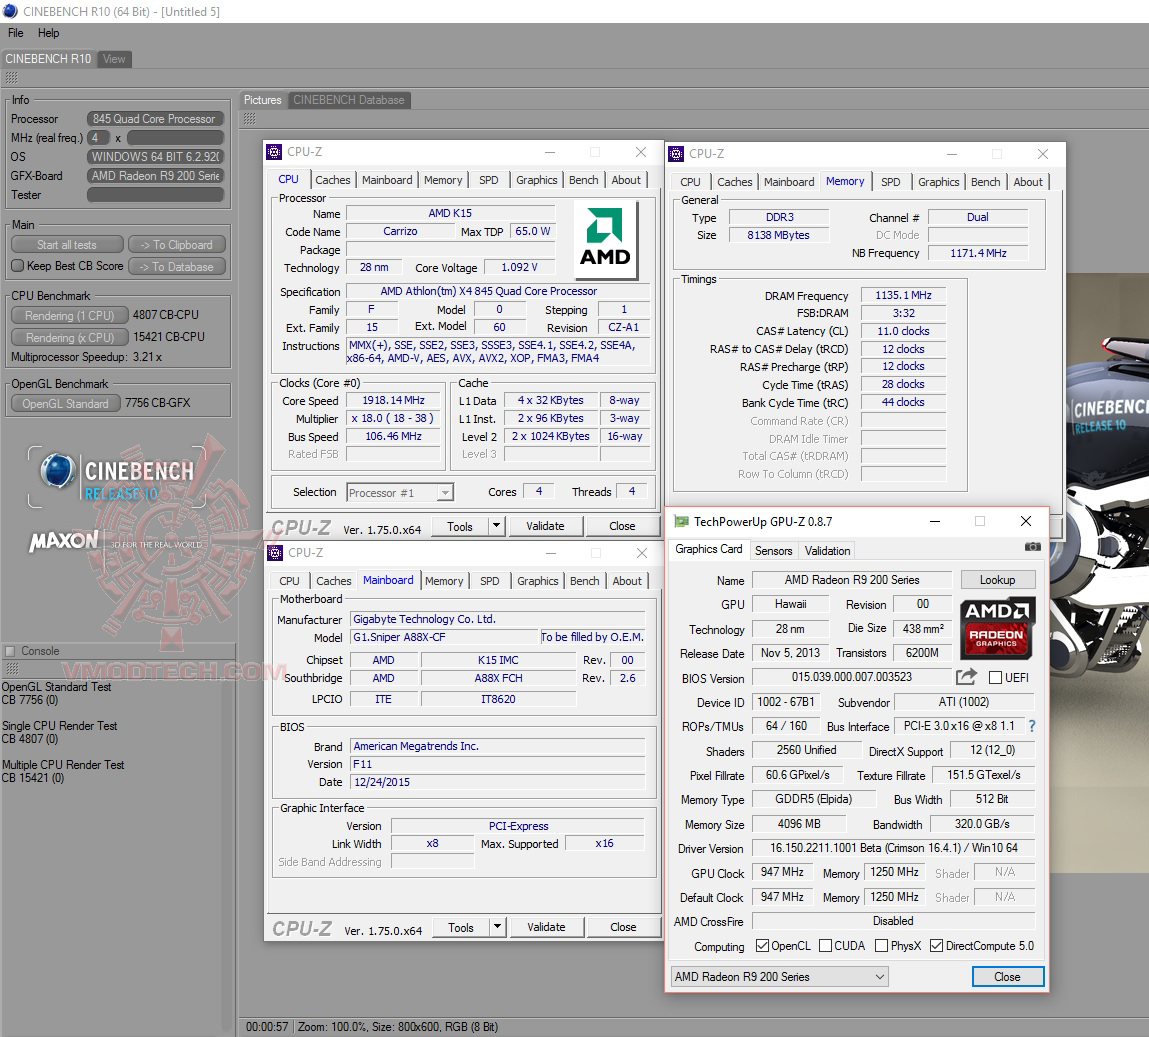The width and height of the screenshot is (1149, 1037).
Task: Toggle the UEFI checkbox
Action: (x=995, y=677)
